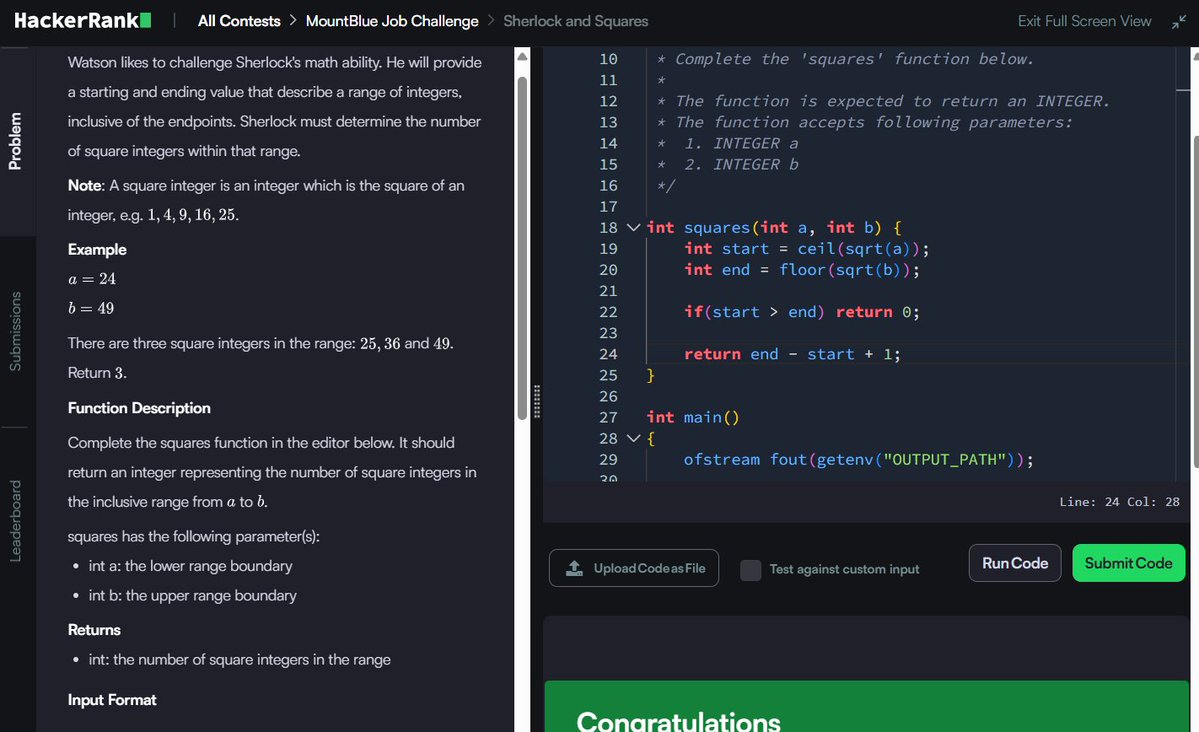Click the 'a = 24' example value
Viewport: 1199px width, 732px height.
click(x=92, y=279)
